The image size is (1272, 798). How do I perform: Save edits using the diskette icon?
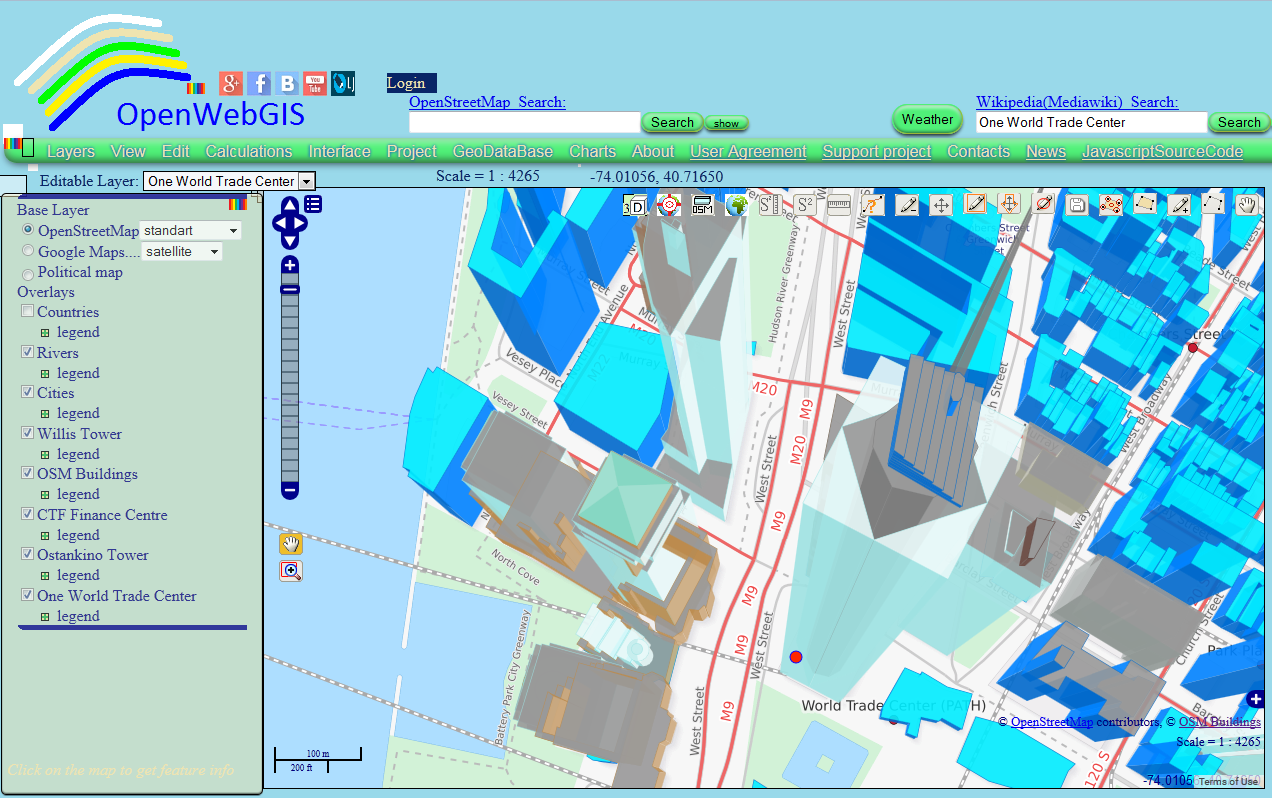pos(1078,204)
